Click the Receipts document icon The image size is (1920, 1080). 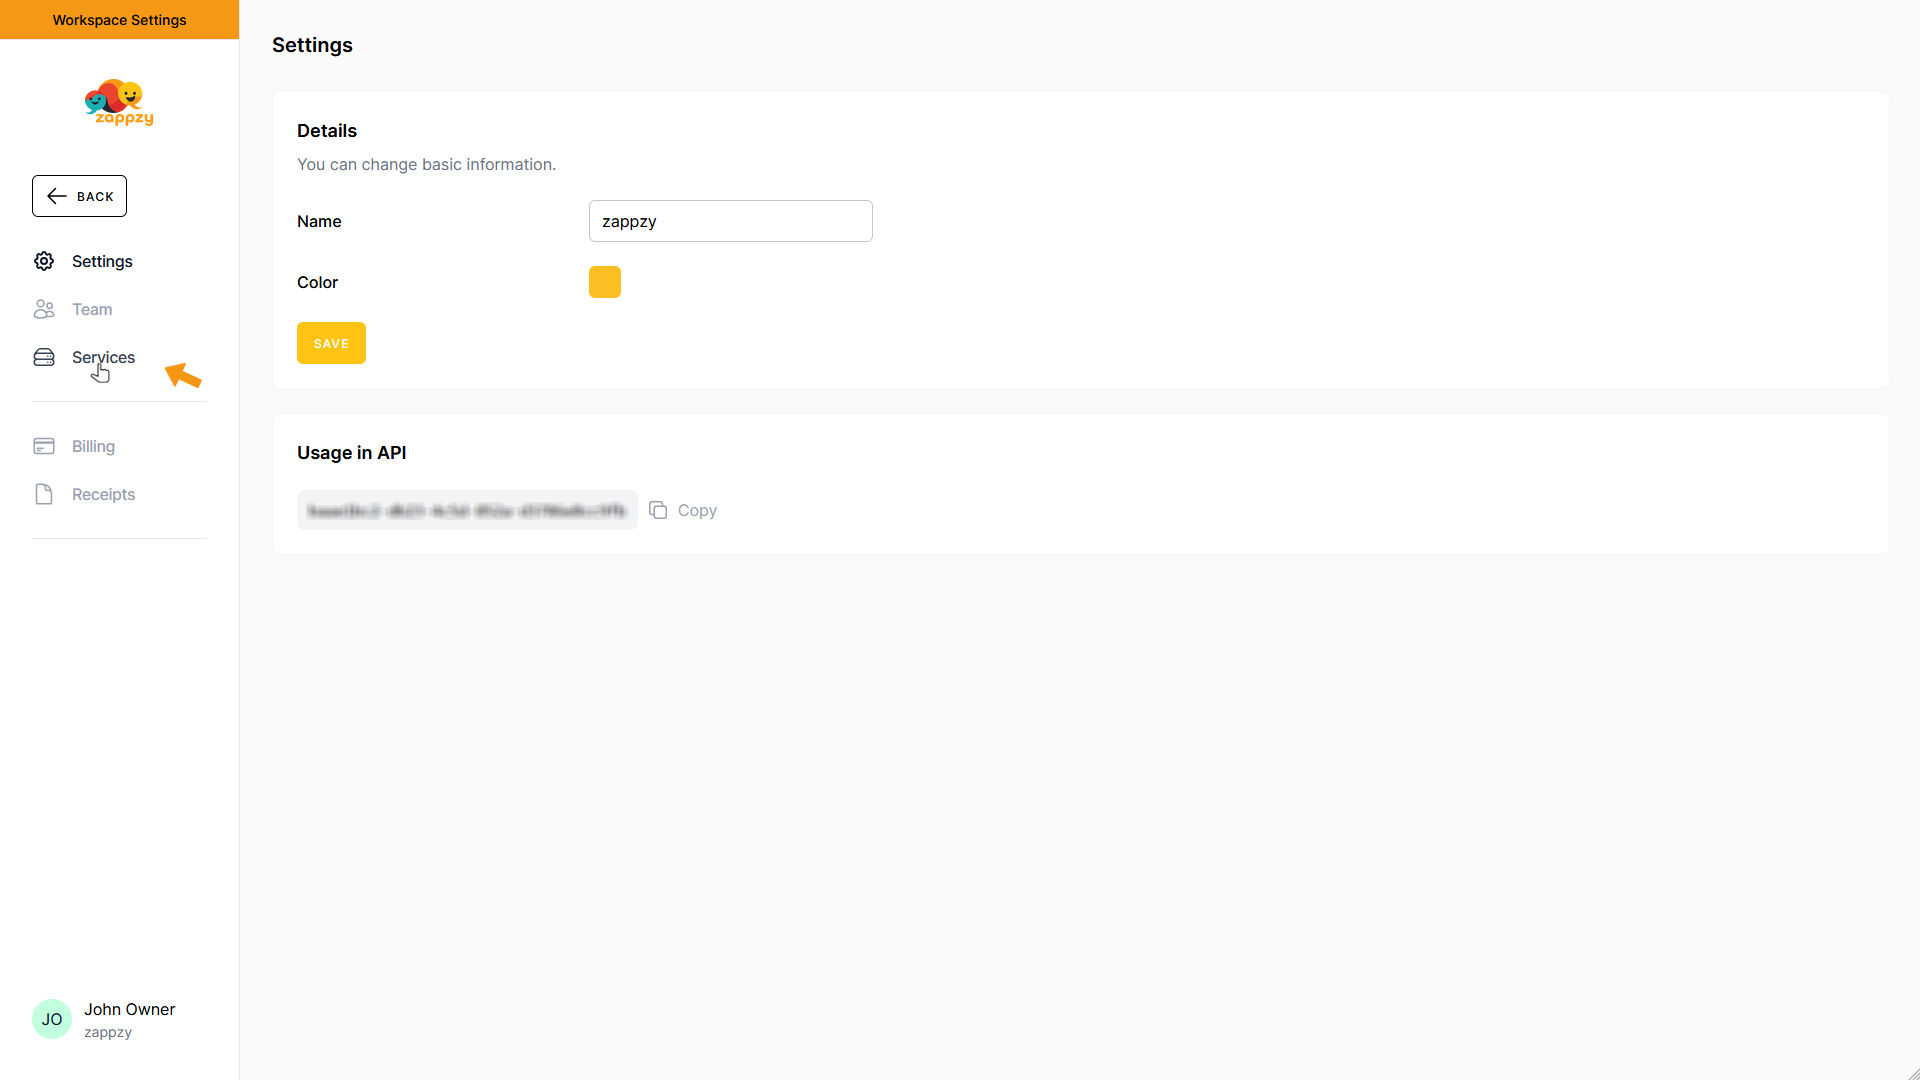click(x=44, y=494)
